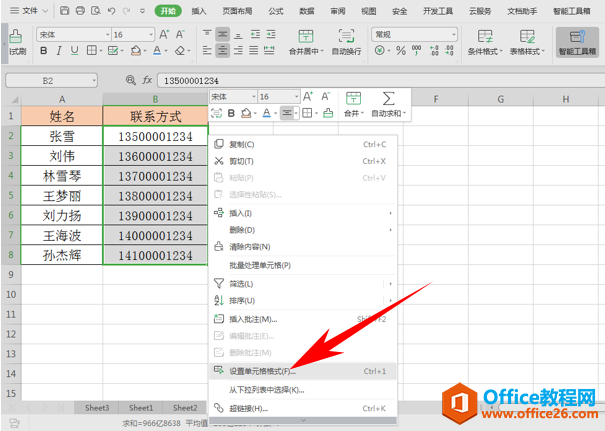Viewport: 605px width, 431px height.
Task: Toggle Underline in the ribbon font group
Action: pos(74,51)
